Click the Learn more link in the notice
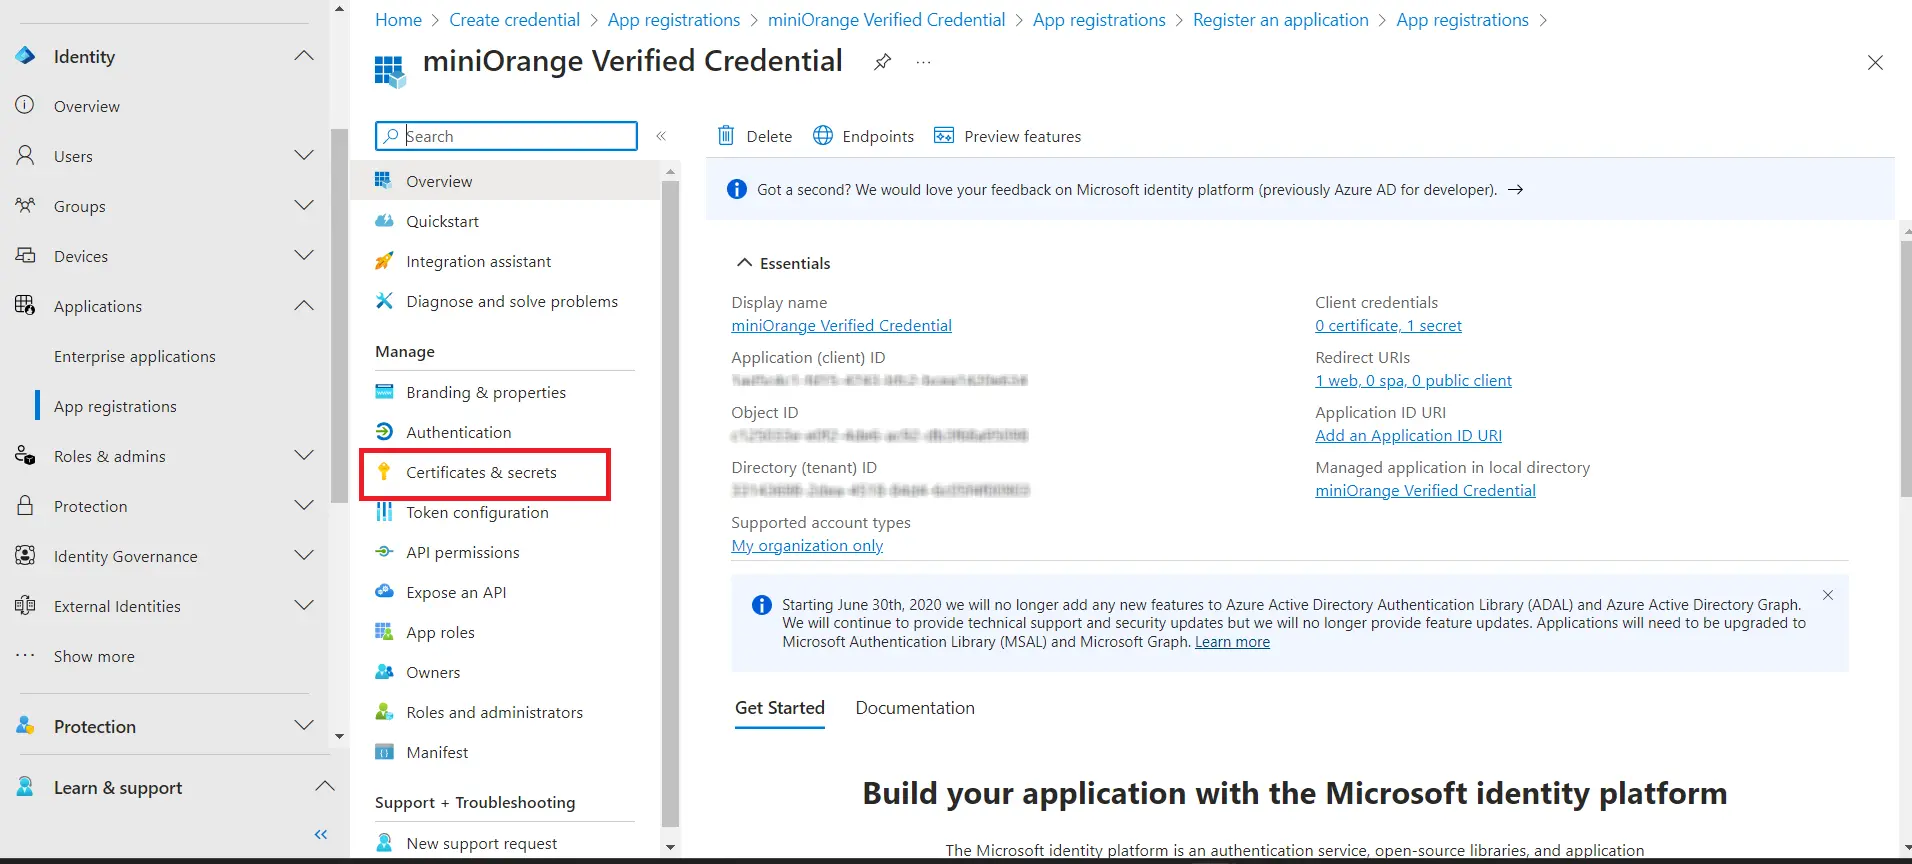This screenshot has width=1912, height=864. tap(1232, 642)
